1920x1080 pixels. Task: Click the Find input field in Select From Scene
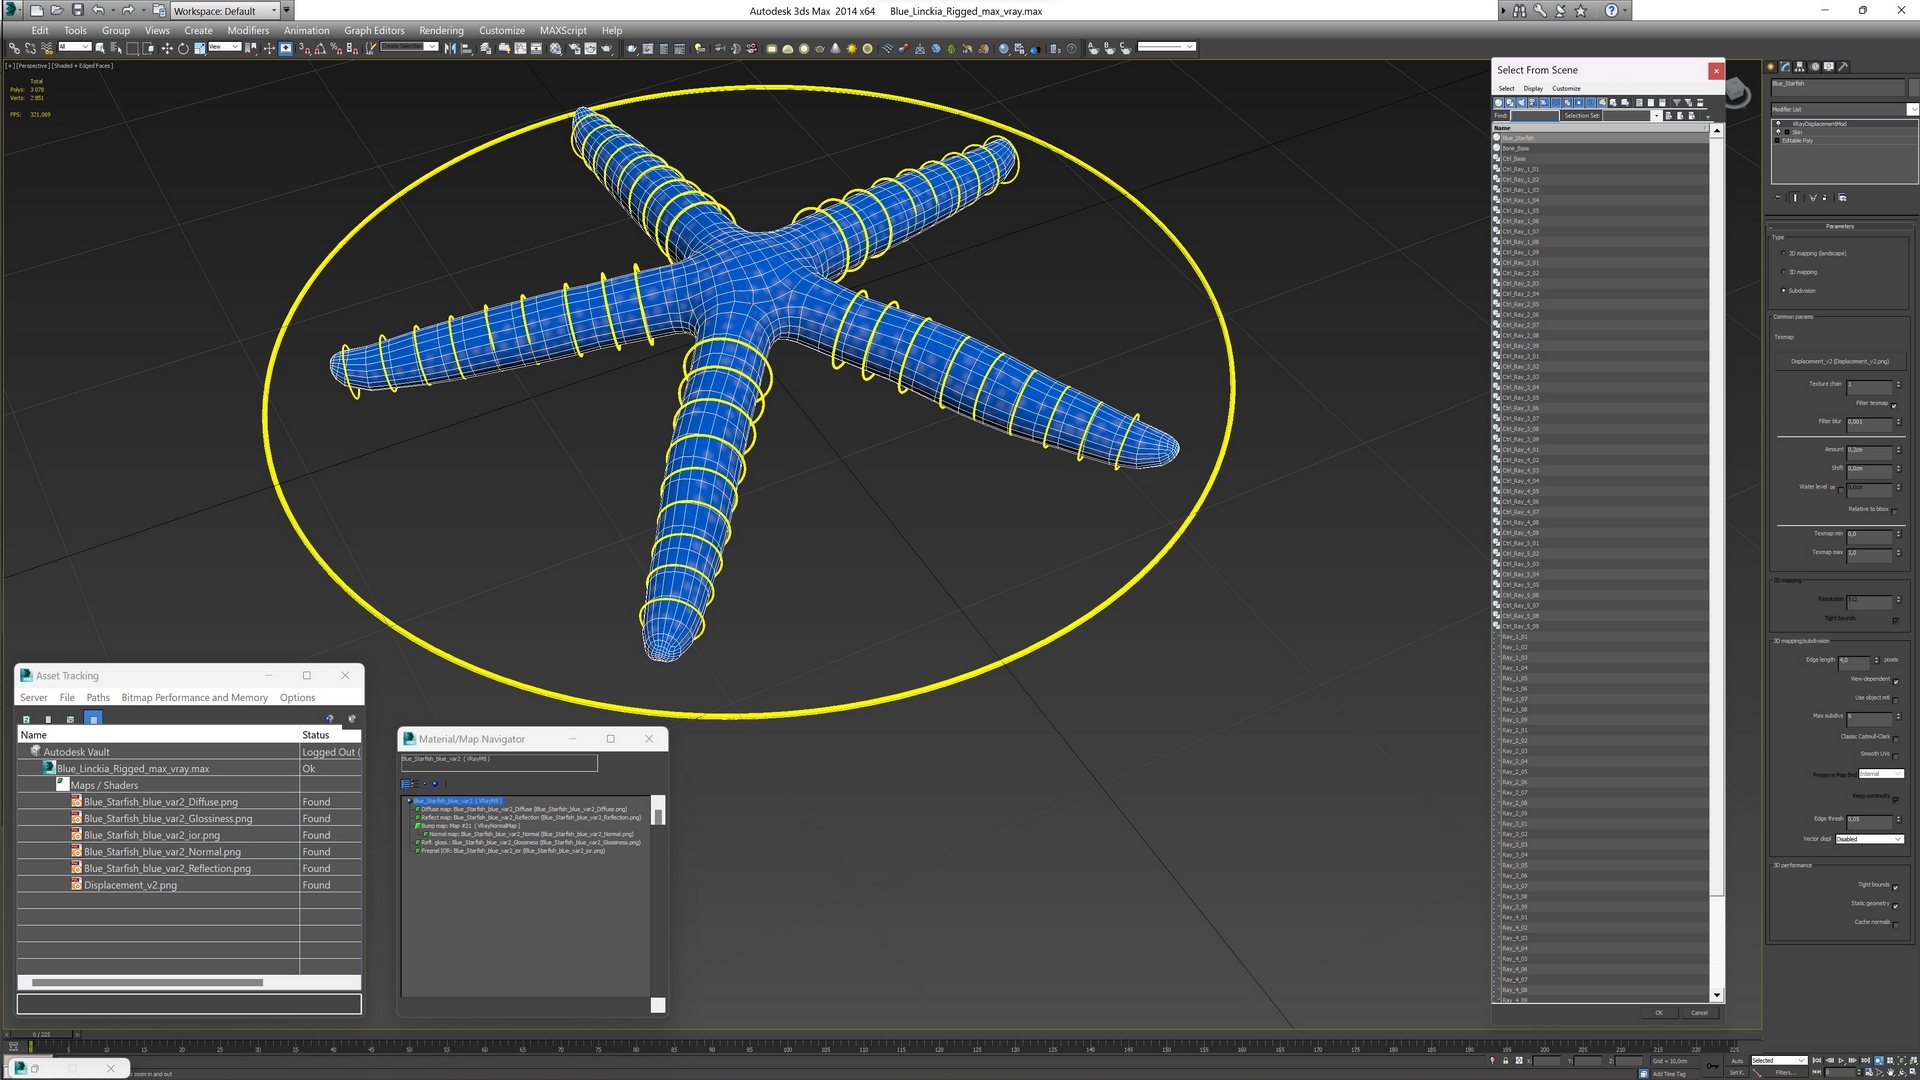1534,116
